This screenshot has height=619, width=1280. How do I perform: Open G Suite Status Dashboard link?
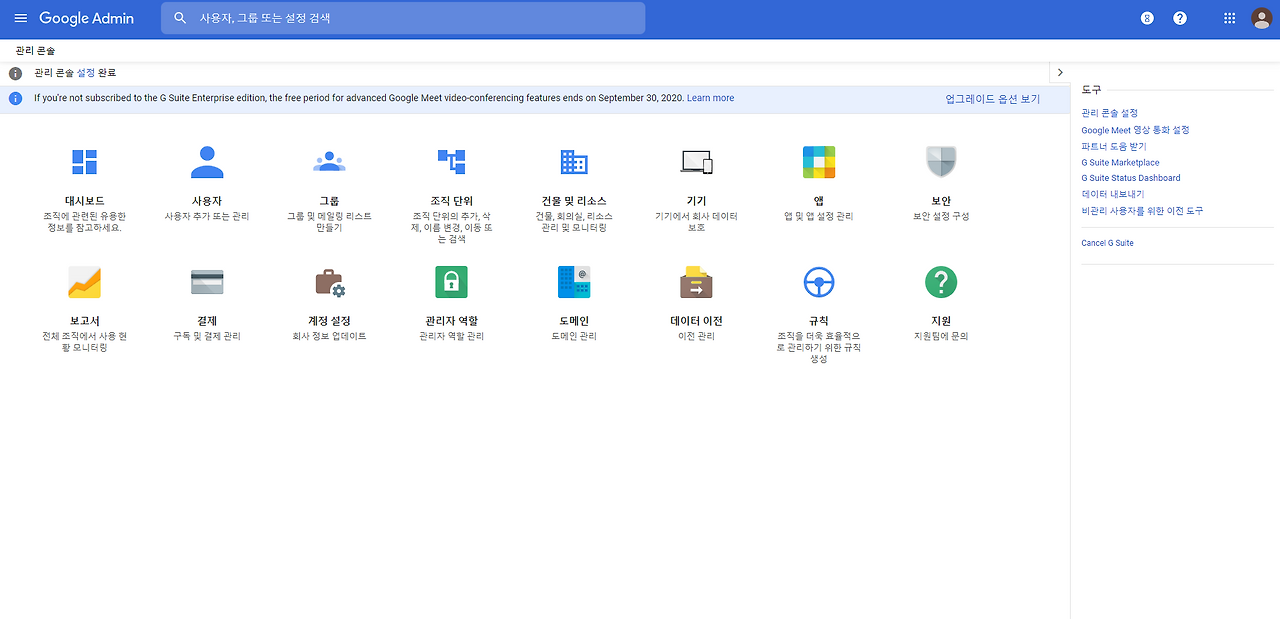click(x=1130, y=178)
